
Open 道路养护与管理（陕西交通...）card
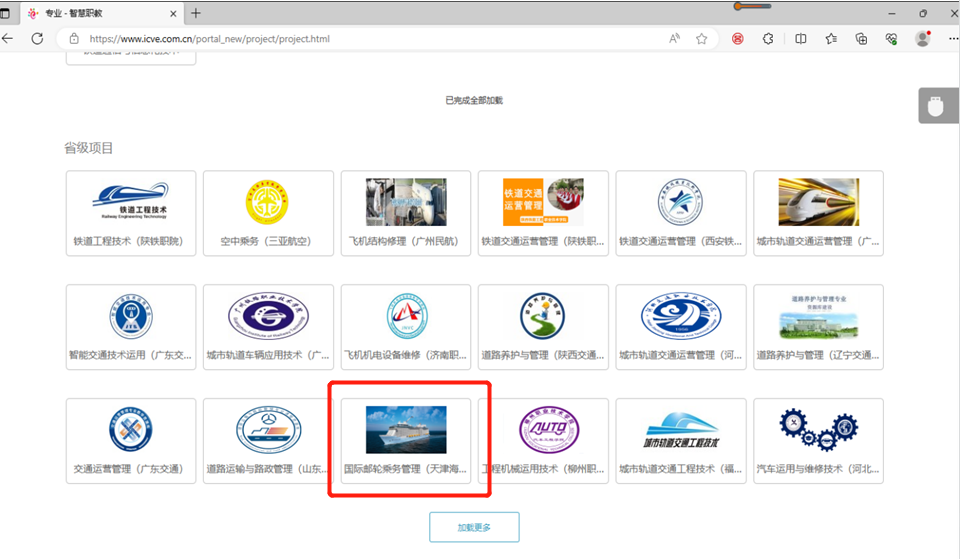pos(543,327)
